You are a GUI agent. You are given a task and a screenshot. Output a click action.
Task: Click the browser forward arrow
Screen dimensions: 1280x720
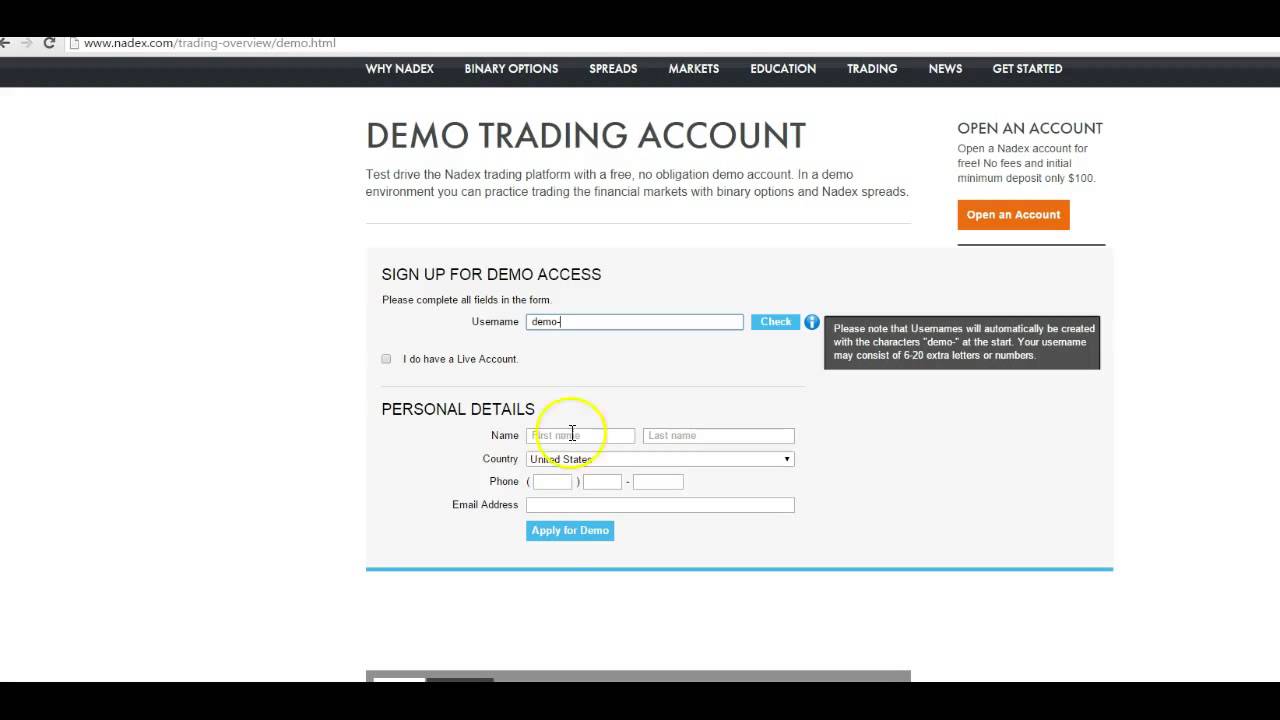point(26,43)
